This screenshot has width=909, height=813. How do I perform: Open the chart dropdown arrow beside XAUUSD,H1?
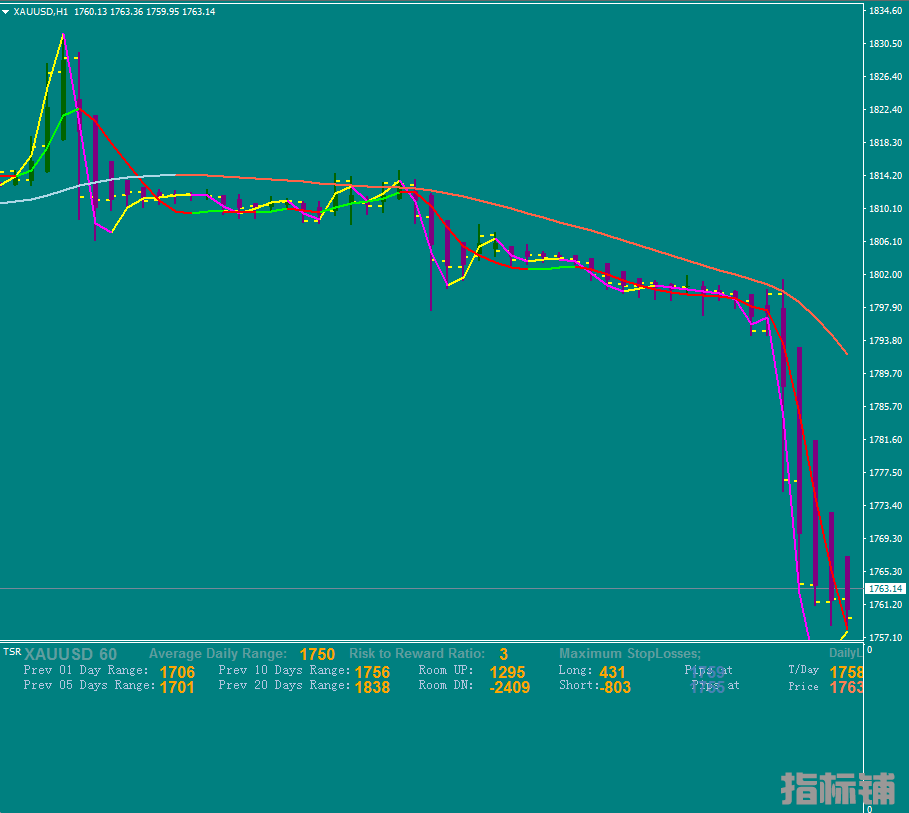[x=6, y=11]
